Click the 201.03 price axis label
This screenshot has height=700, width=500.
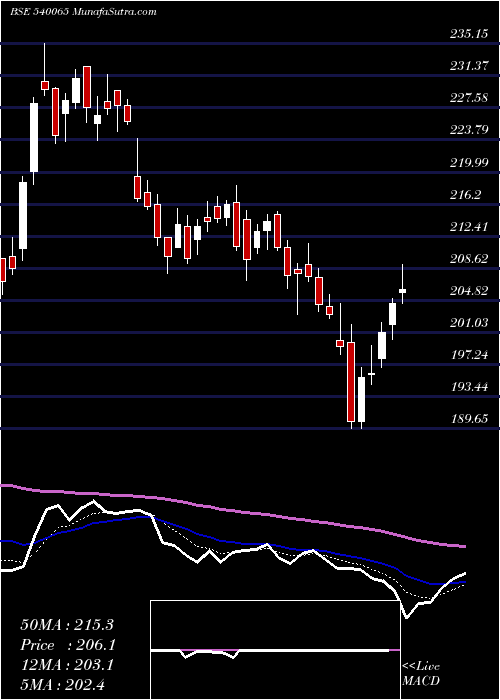469,322
